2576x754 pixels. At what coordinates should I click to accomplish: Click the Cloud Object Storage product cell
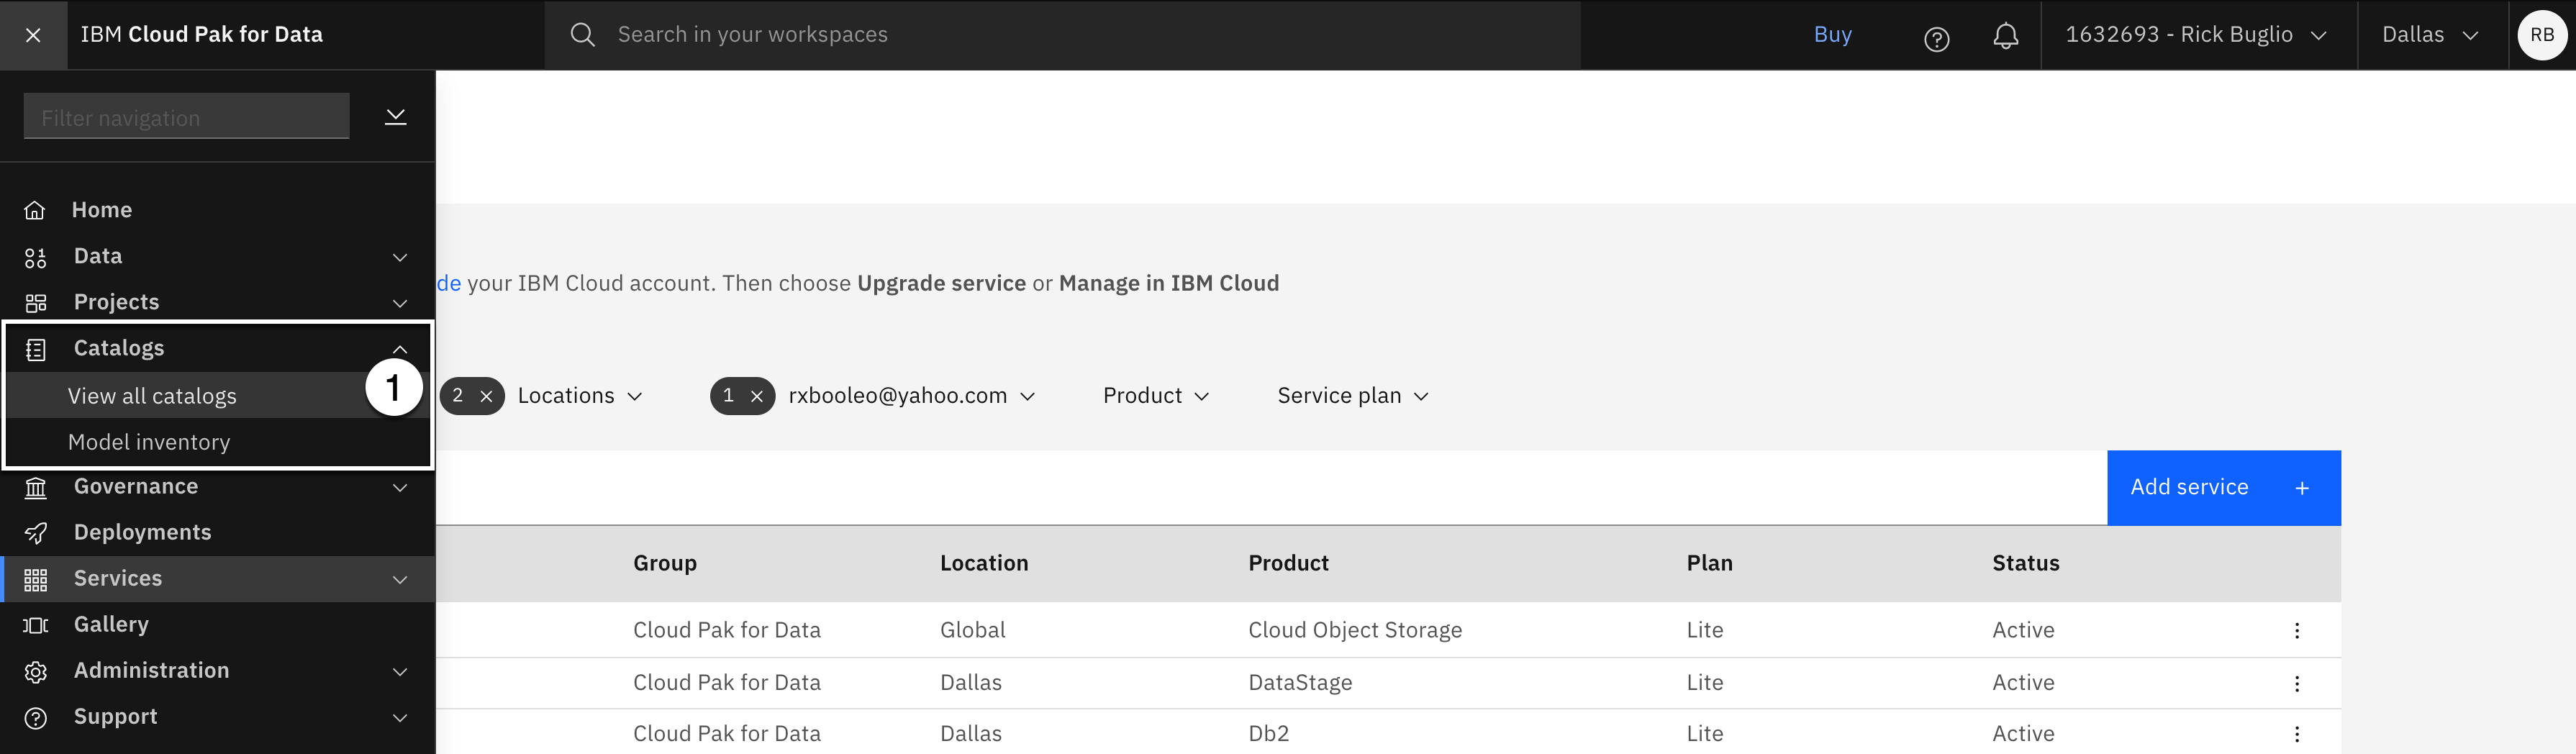1354,630
